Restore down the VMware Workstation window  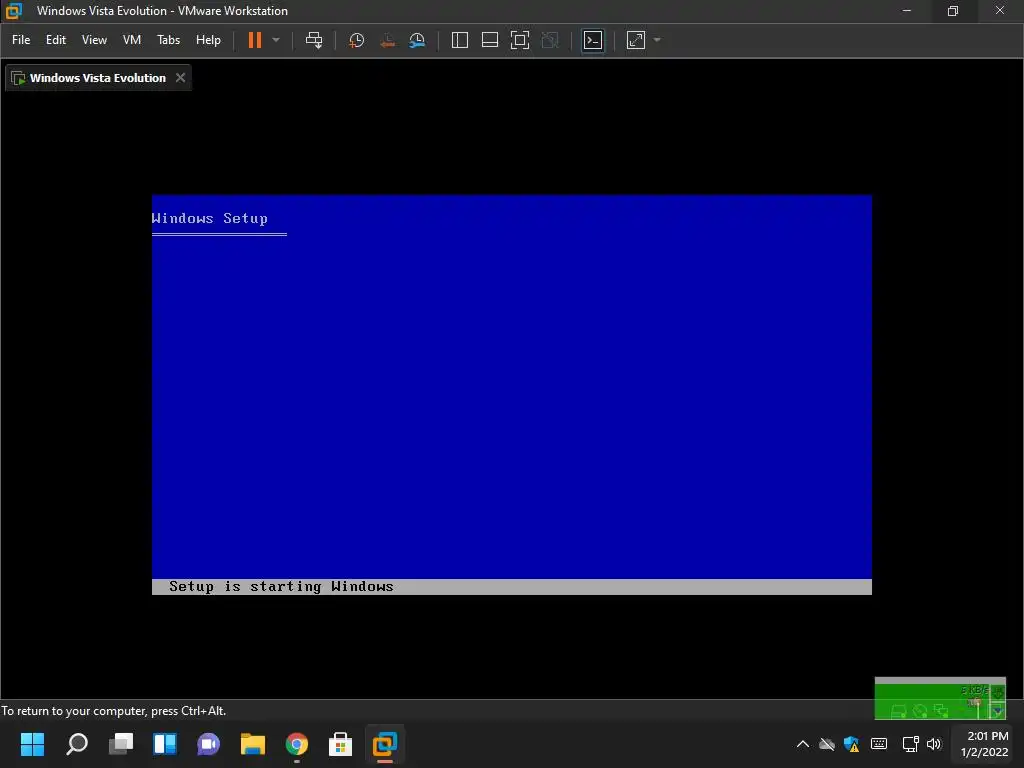tap(953, 10)
